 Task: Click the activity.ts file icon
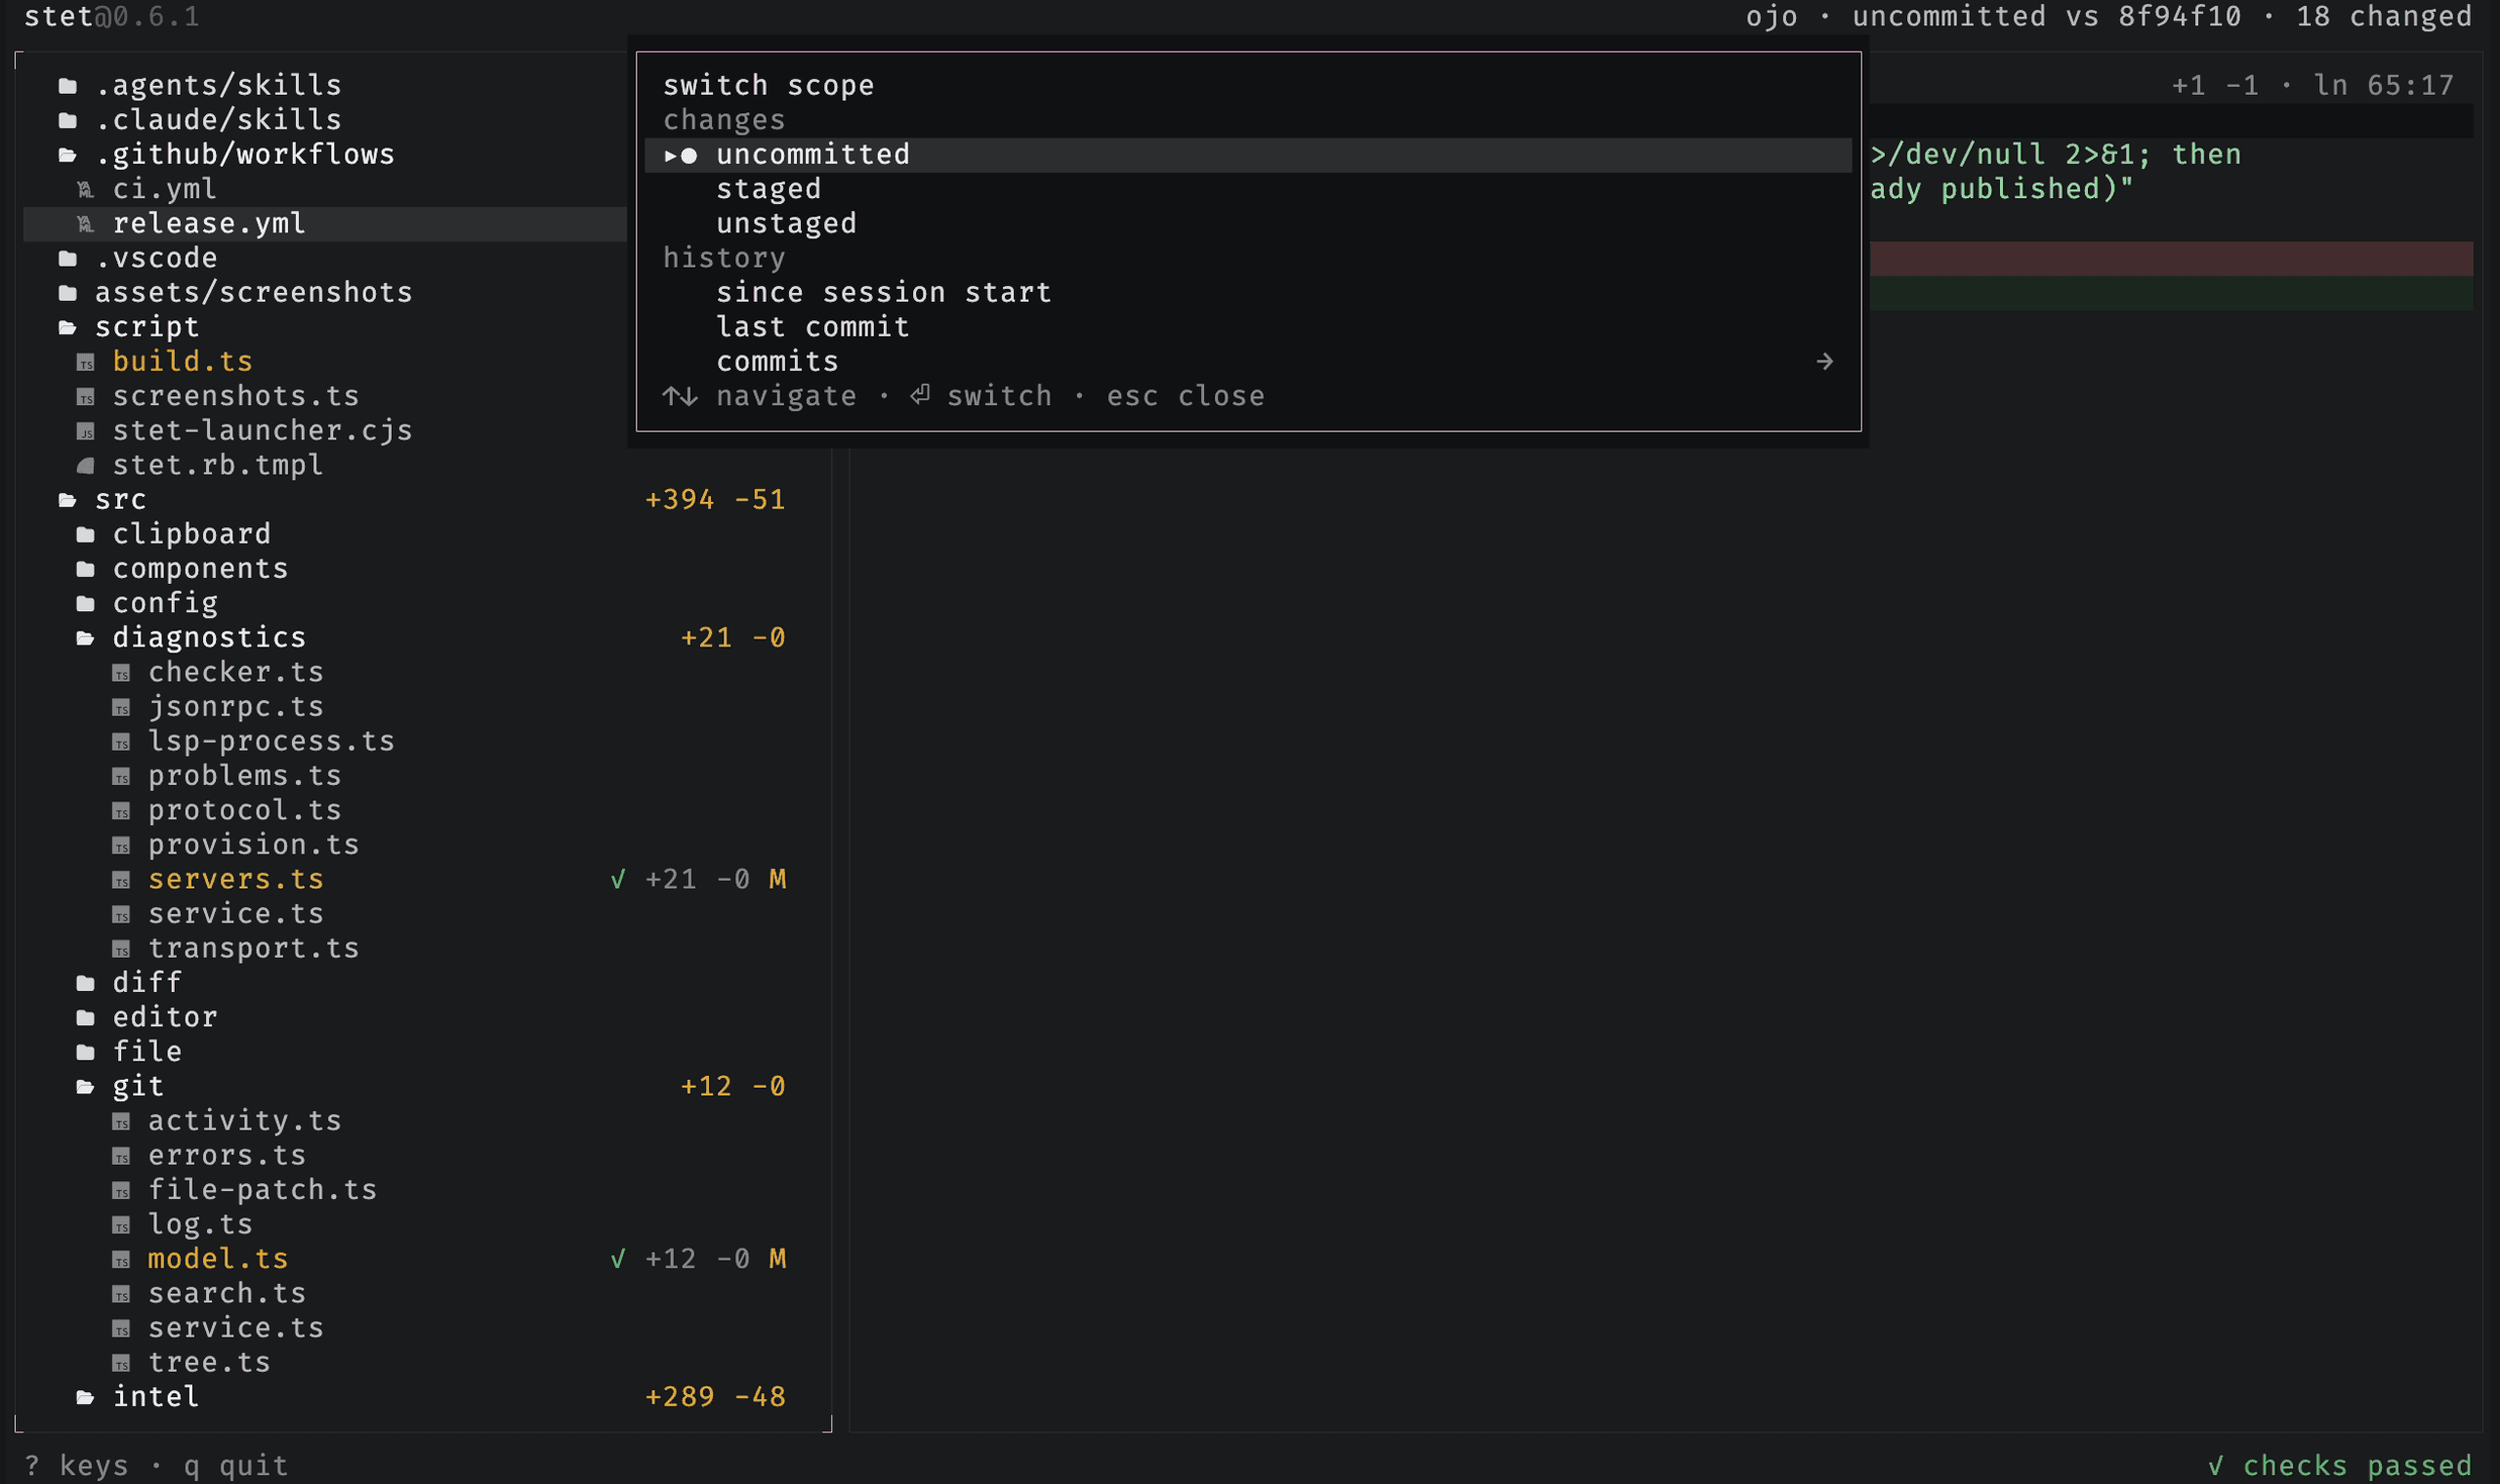click(x=121, y=1122)
